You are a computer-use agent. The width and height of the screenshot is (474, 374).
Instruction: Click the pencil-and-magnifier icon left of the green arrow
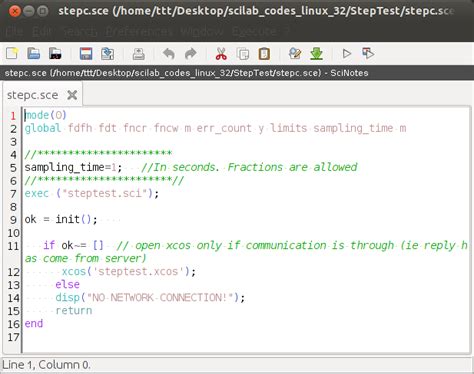[295, 53]
